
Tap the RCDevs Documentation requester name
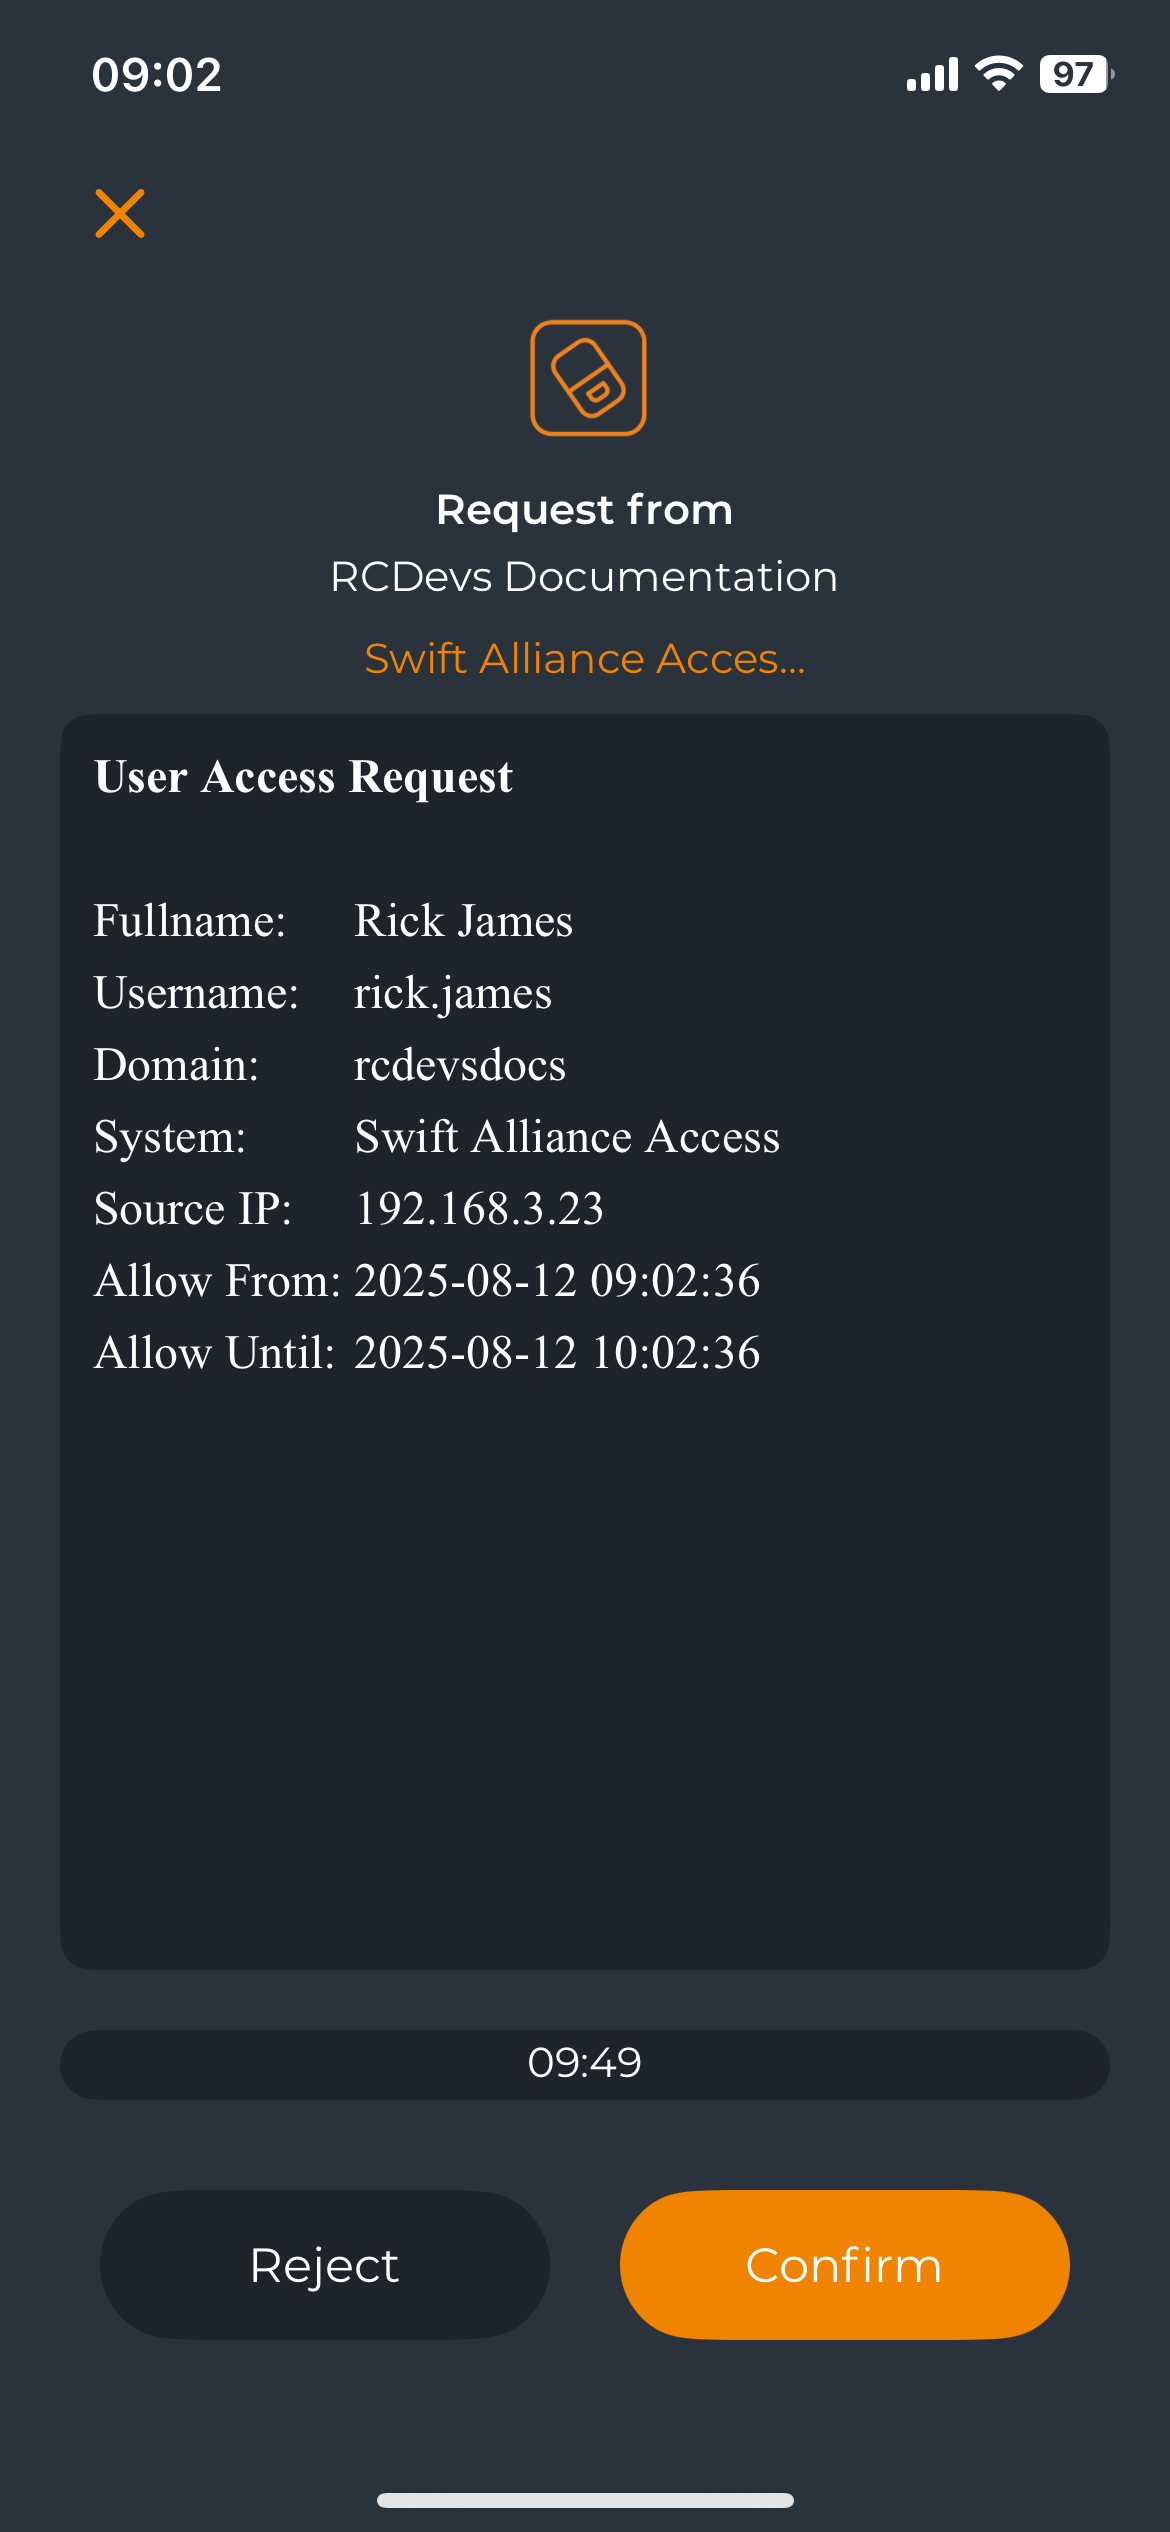pos(584,577)
